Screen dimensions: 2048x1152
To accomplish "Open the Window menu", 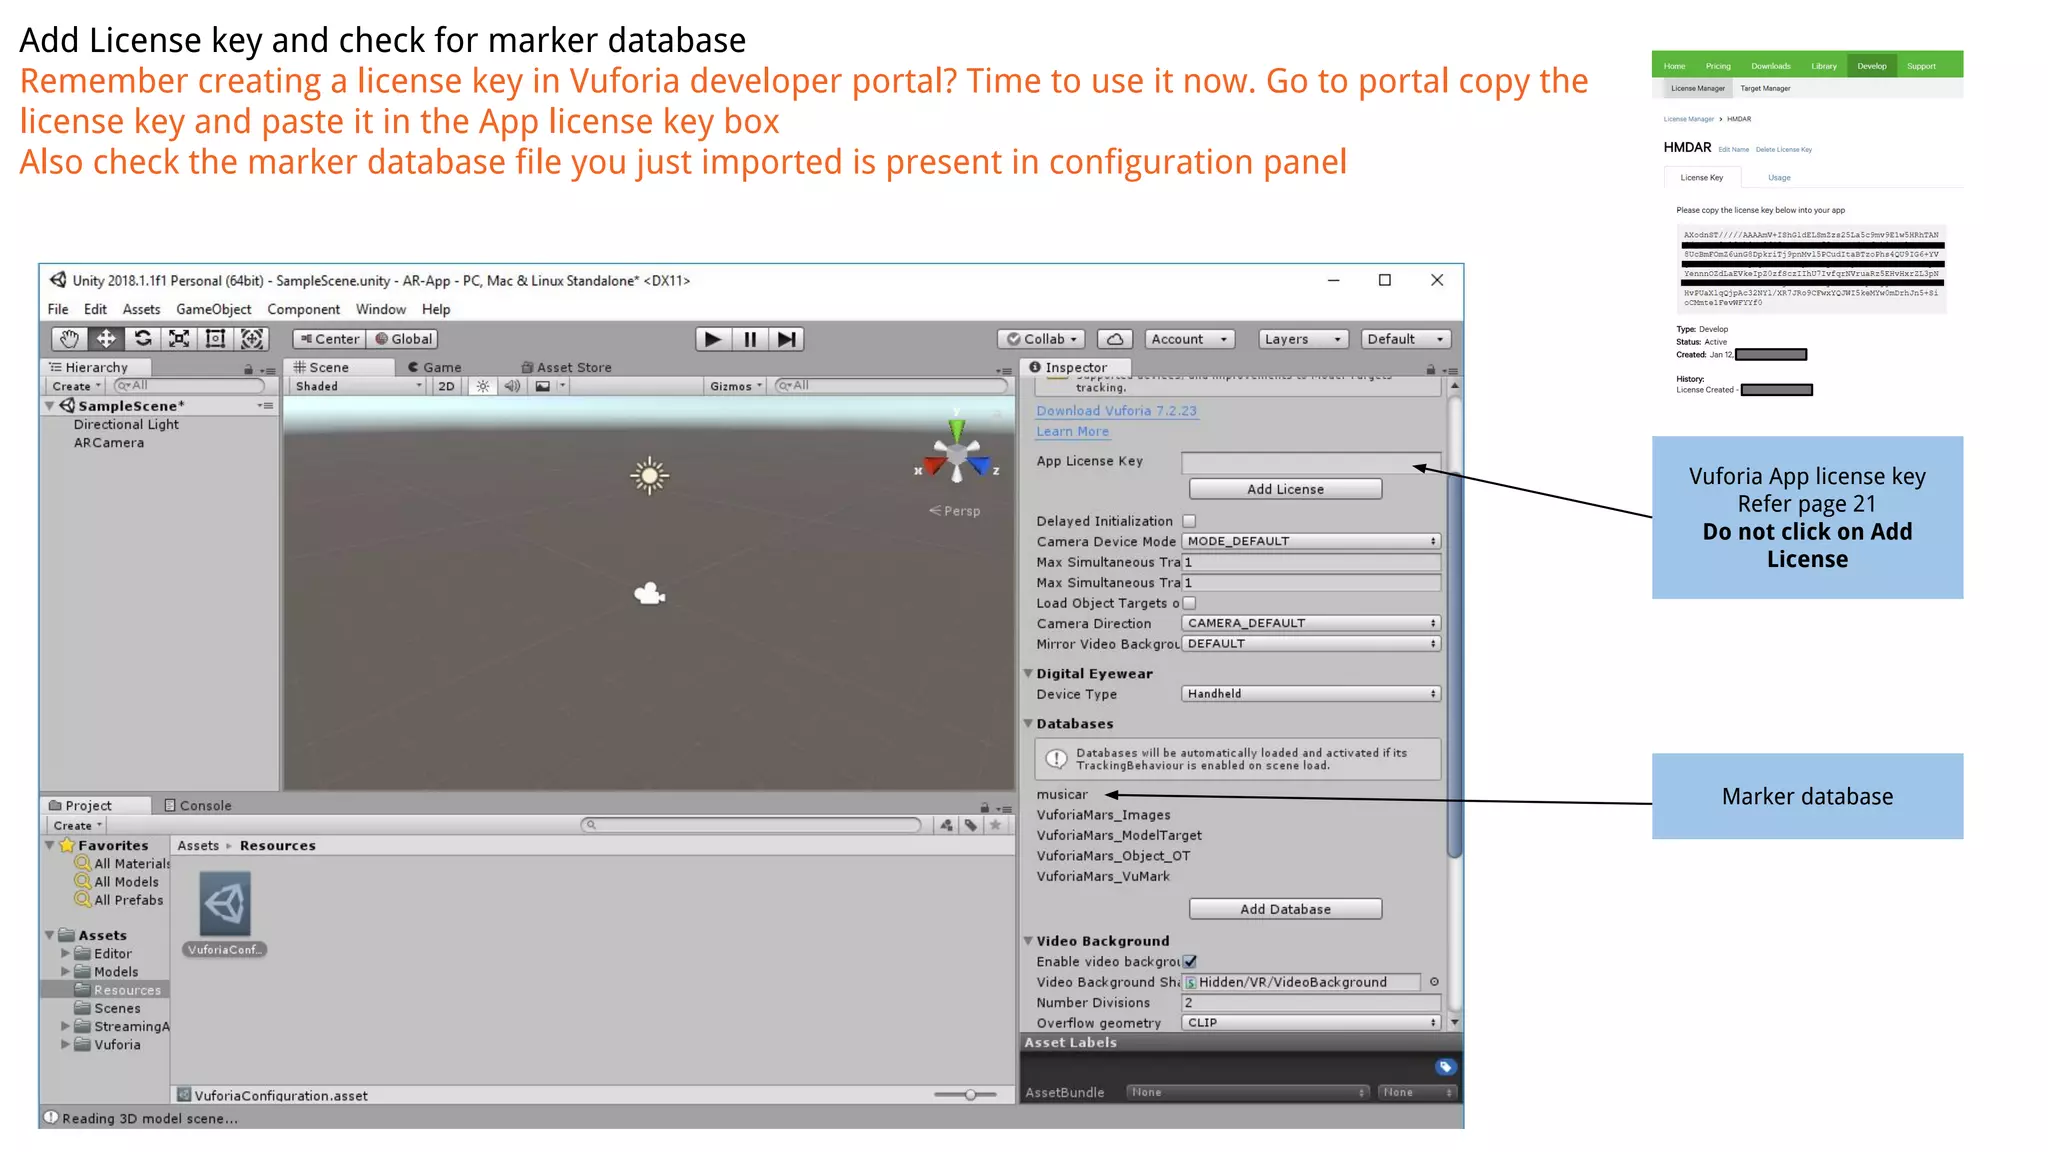I will 381,310.
